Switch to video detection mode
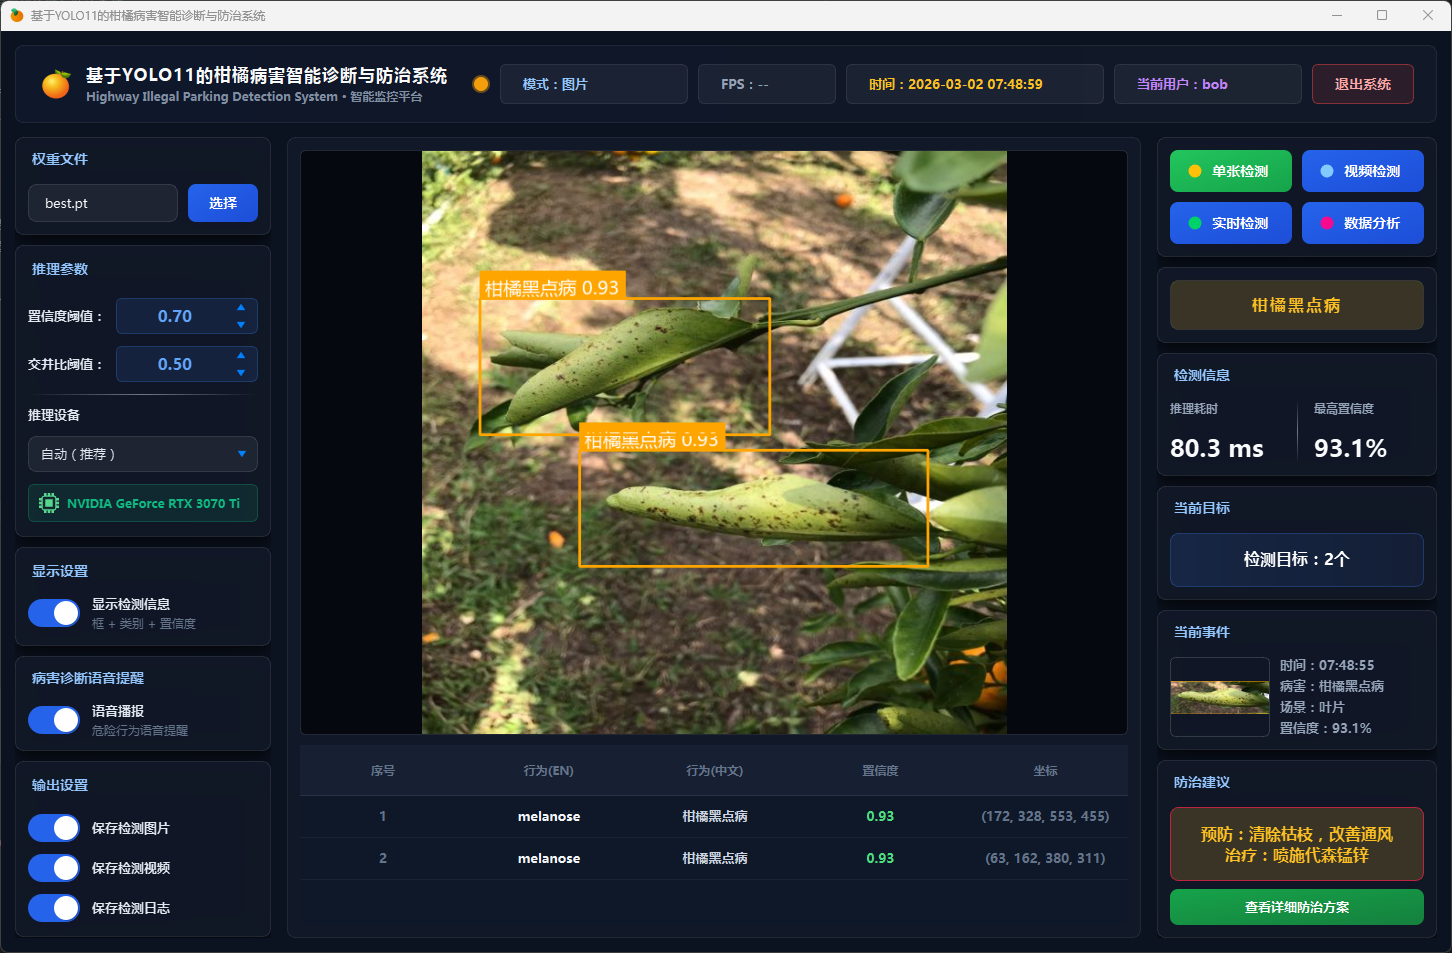Screen dimensions: 1452x953 tap(1362, 171)
